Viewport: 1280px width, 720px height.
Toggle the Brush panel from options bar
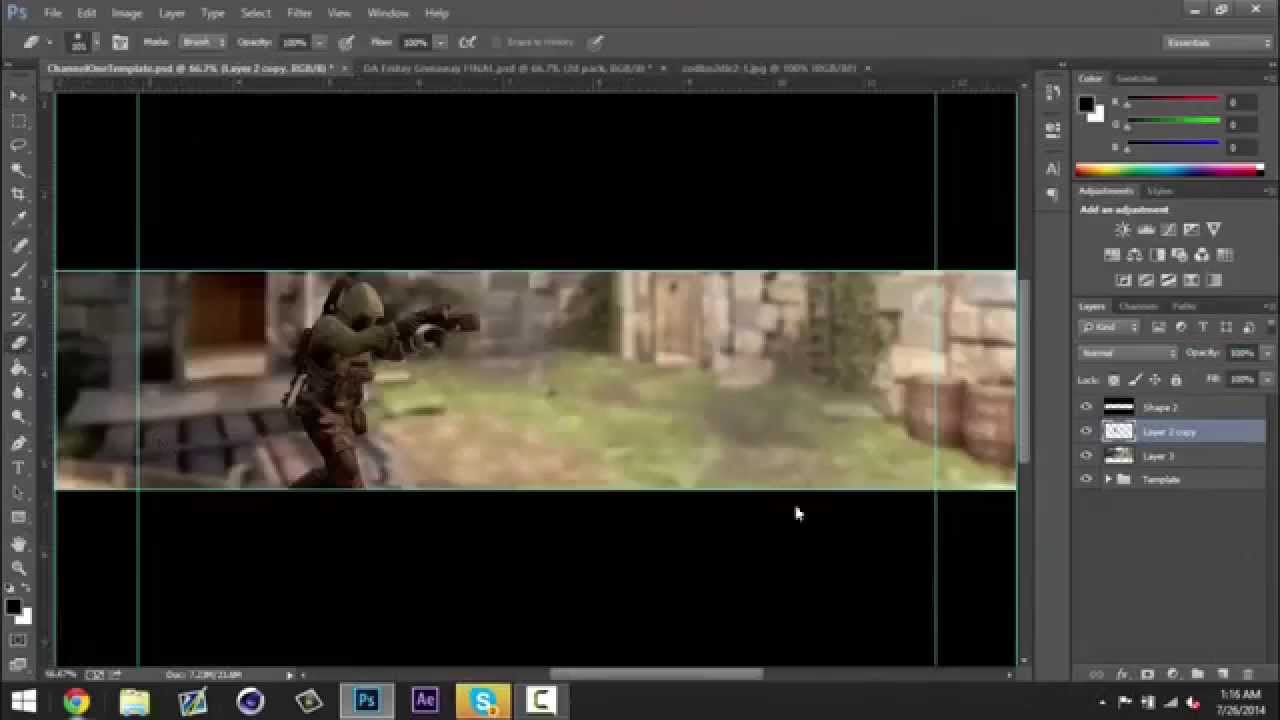coord(120,43)
